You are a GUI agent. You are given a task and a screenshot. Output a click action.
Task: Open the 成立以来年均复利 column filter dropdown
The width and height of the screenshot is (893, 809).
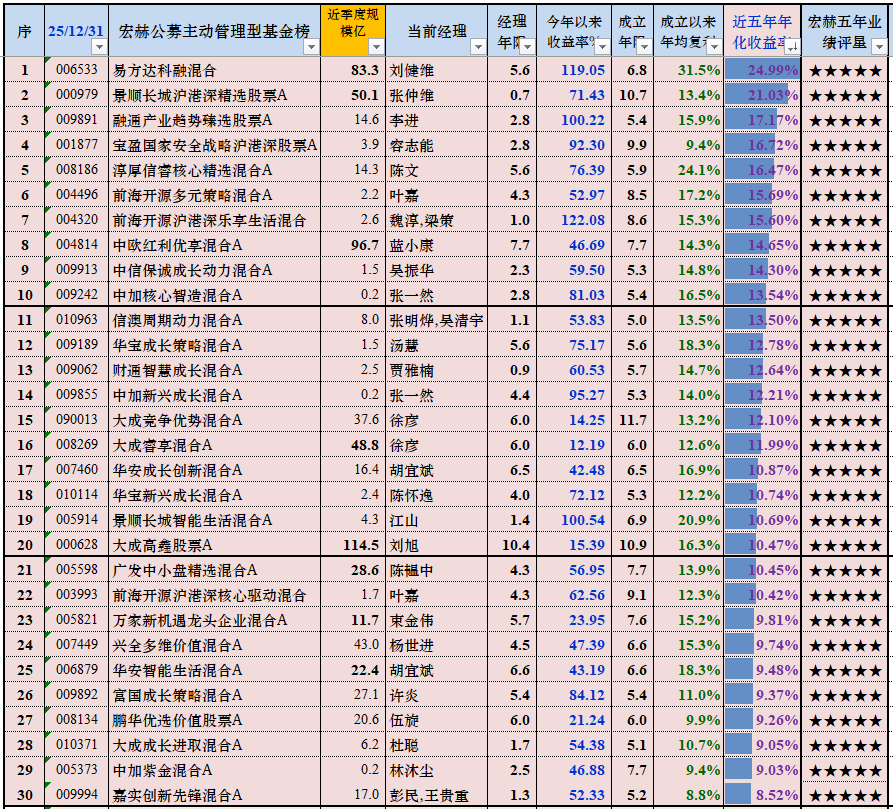pos(714,47)
